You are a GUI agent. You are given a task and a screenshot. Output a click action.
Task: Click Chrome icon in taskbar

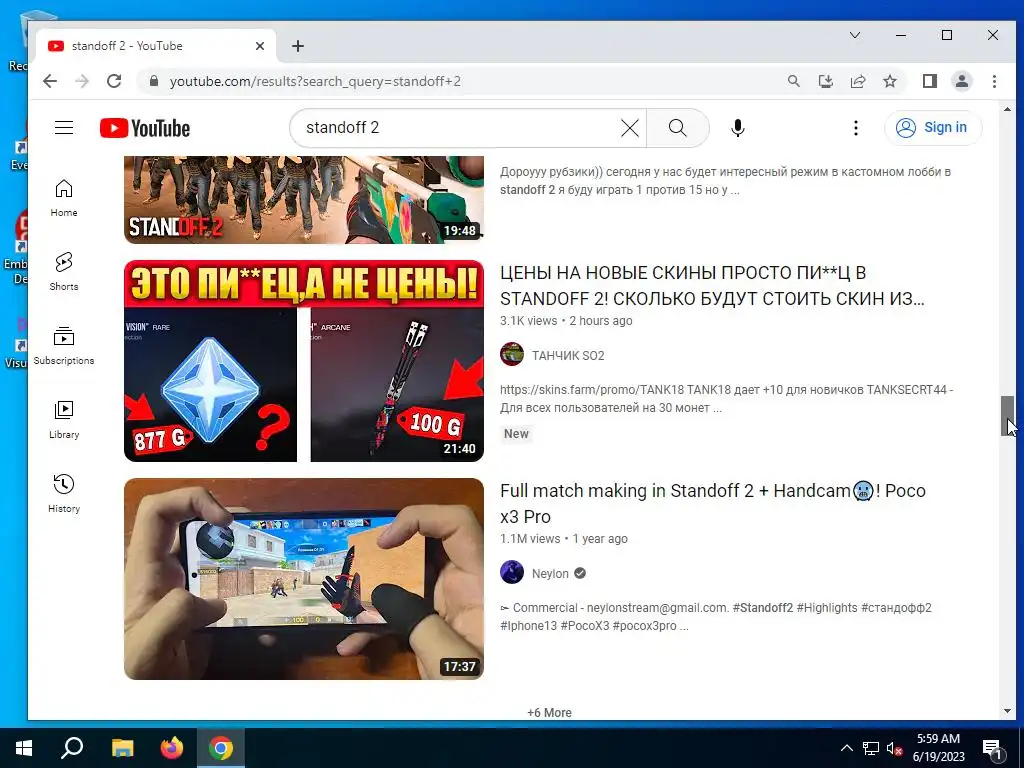(221, 748)
